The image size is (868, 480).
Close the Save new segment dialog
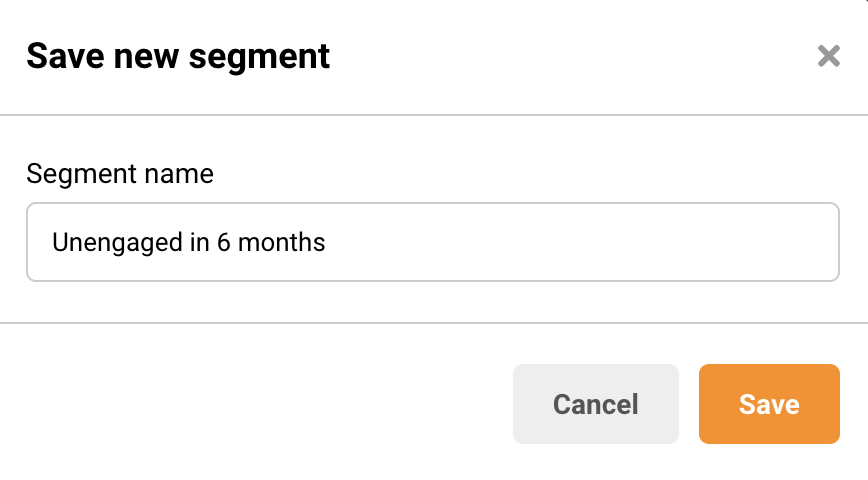coord(828,56)
